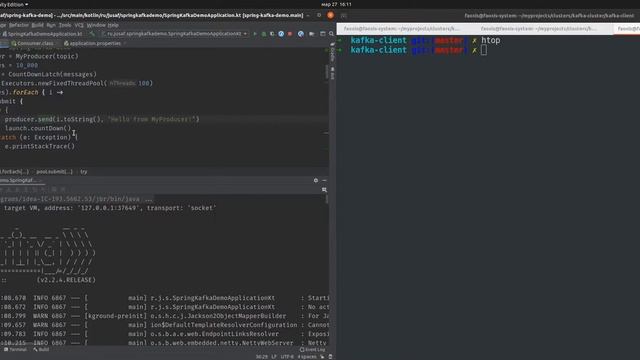Click the clock 'мар 27 16:11' in top bar
Image resolution: width=640 pixels, height=360 pixels.
[x=336, y=4]
